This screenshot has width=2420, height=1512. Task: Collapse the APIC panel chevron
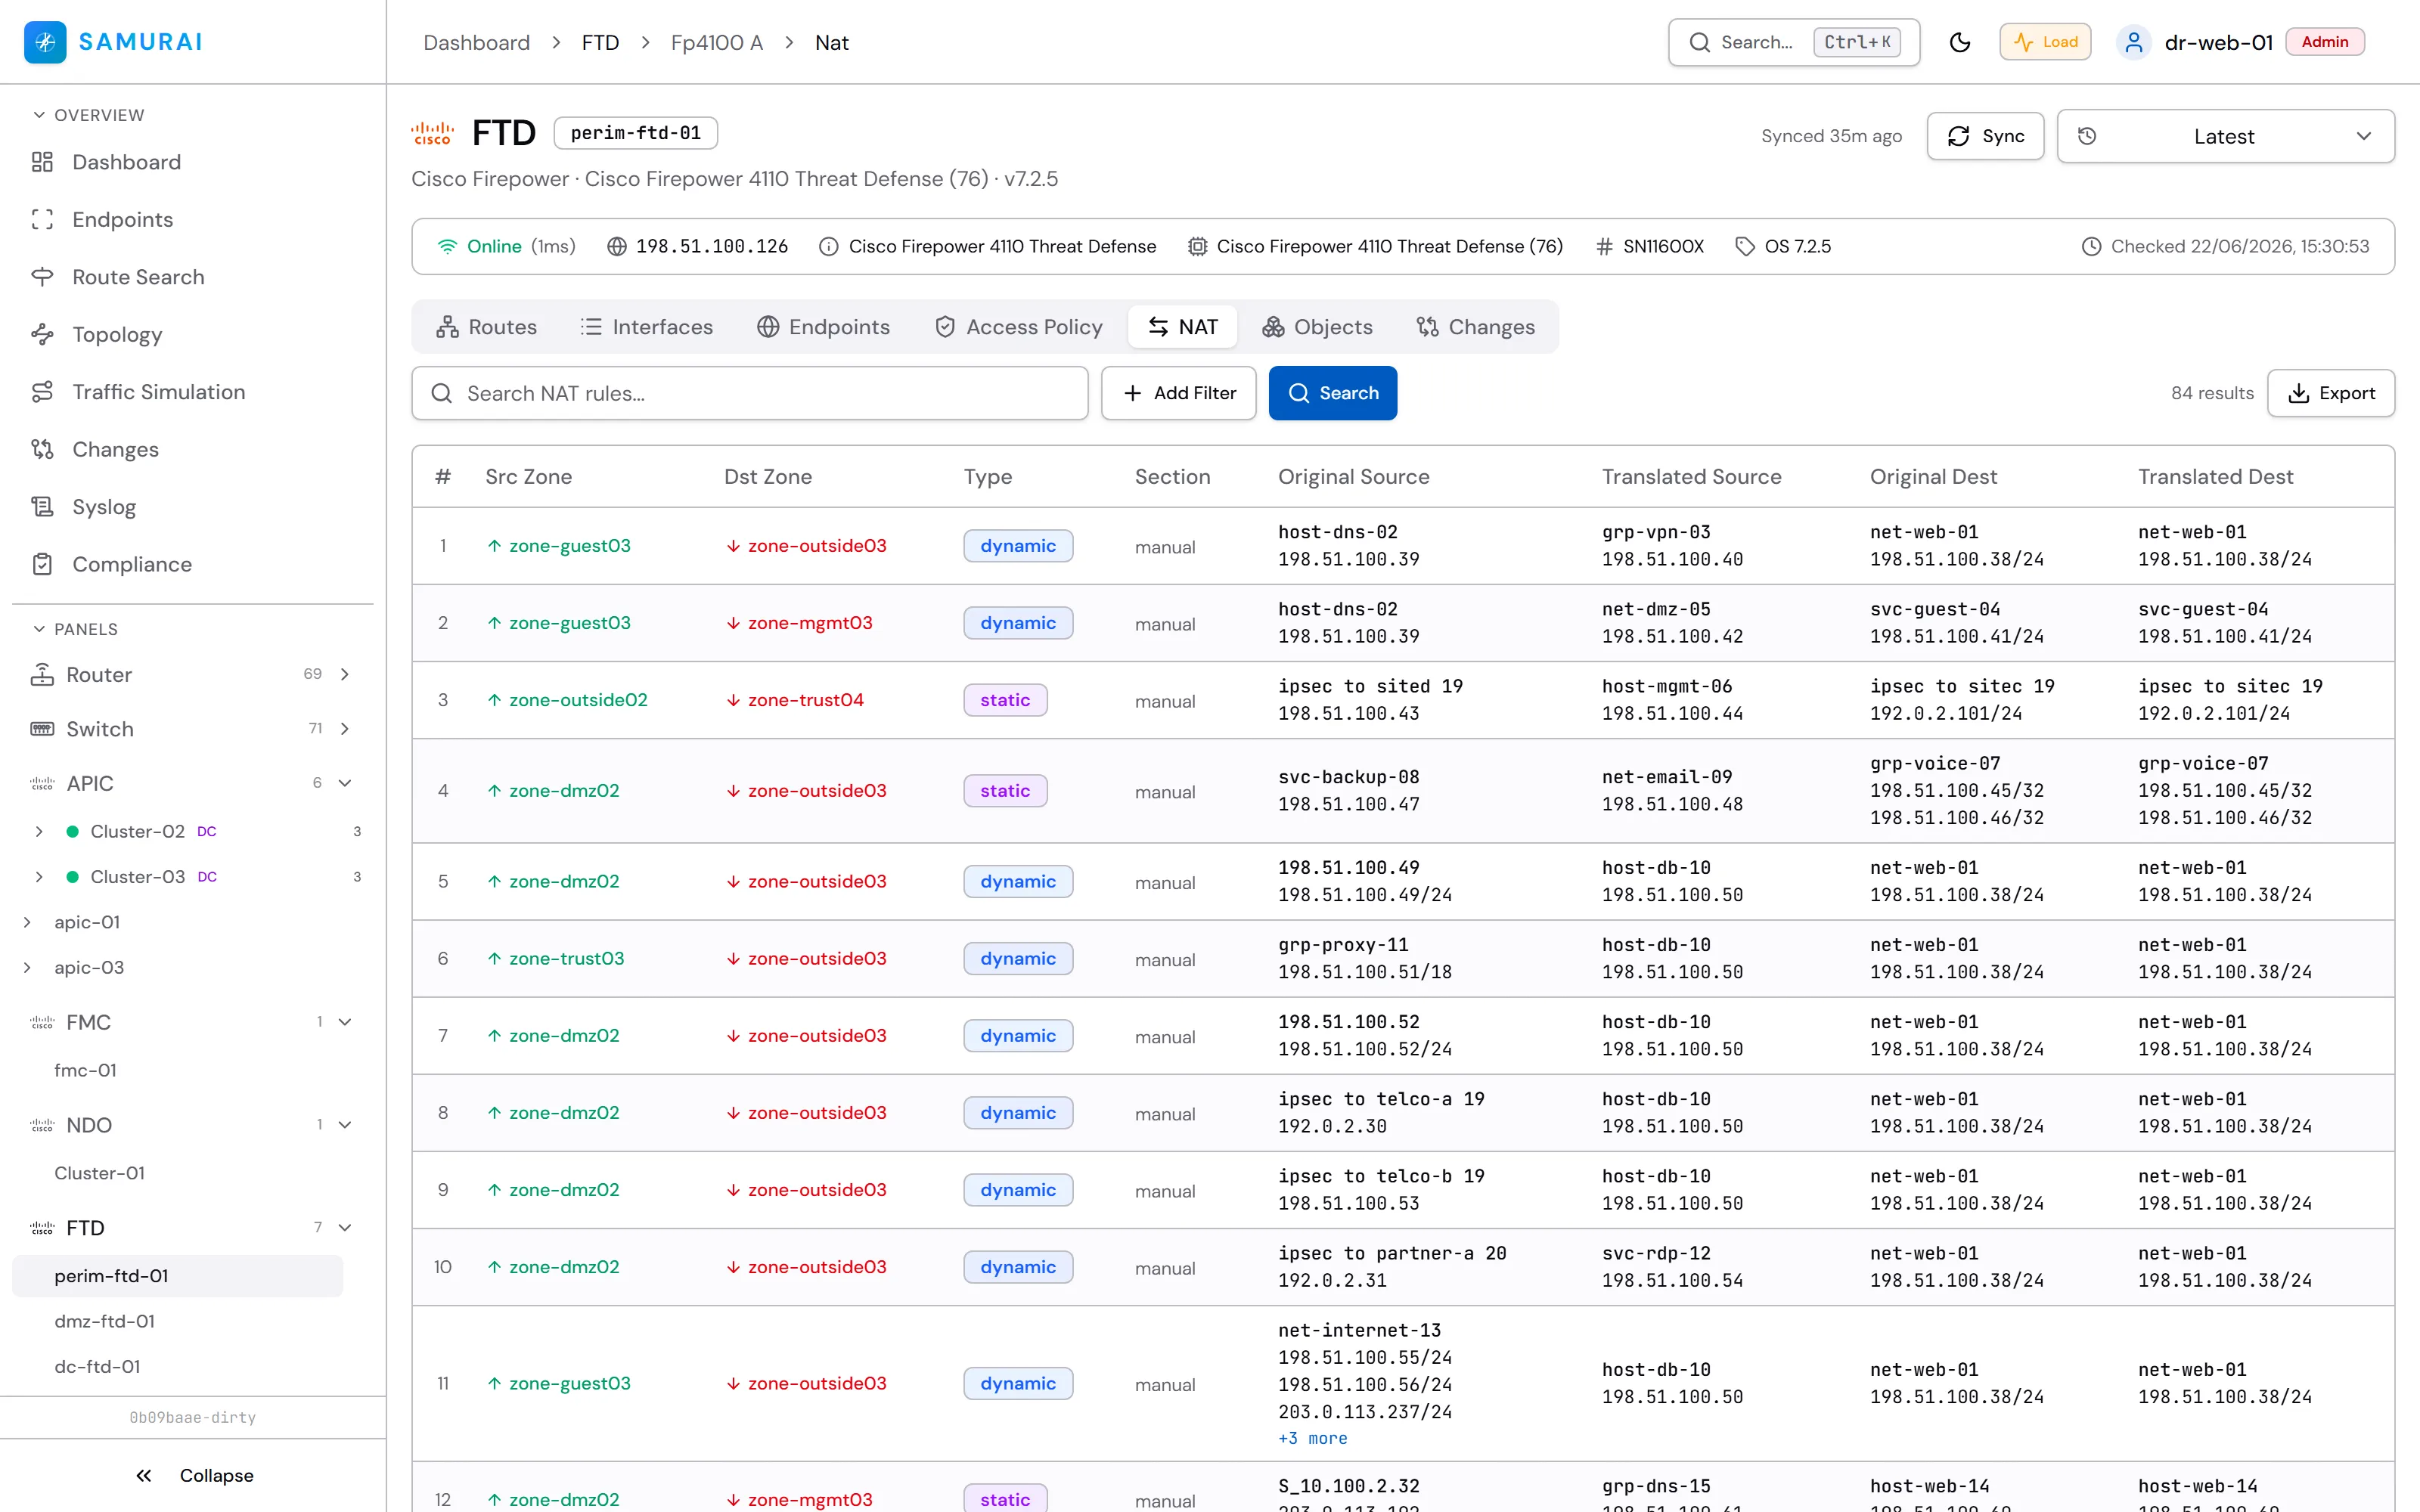pyautogui.click(x=345, y=783)
